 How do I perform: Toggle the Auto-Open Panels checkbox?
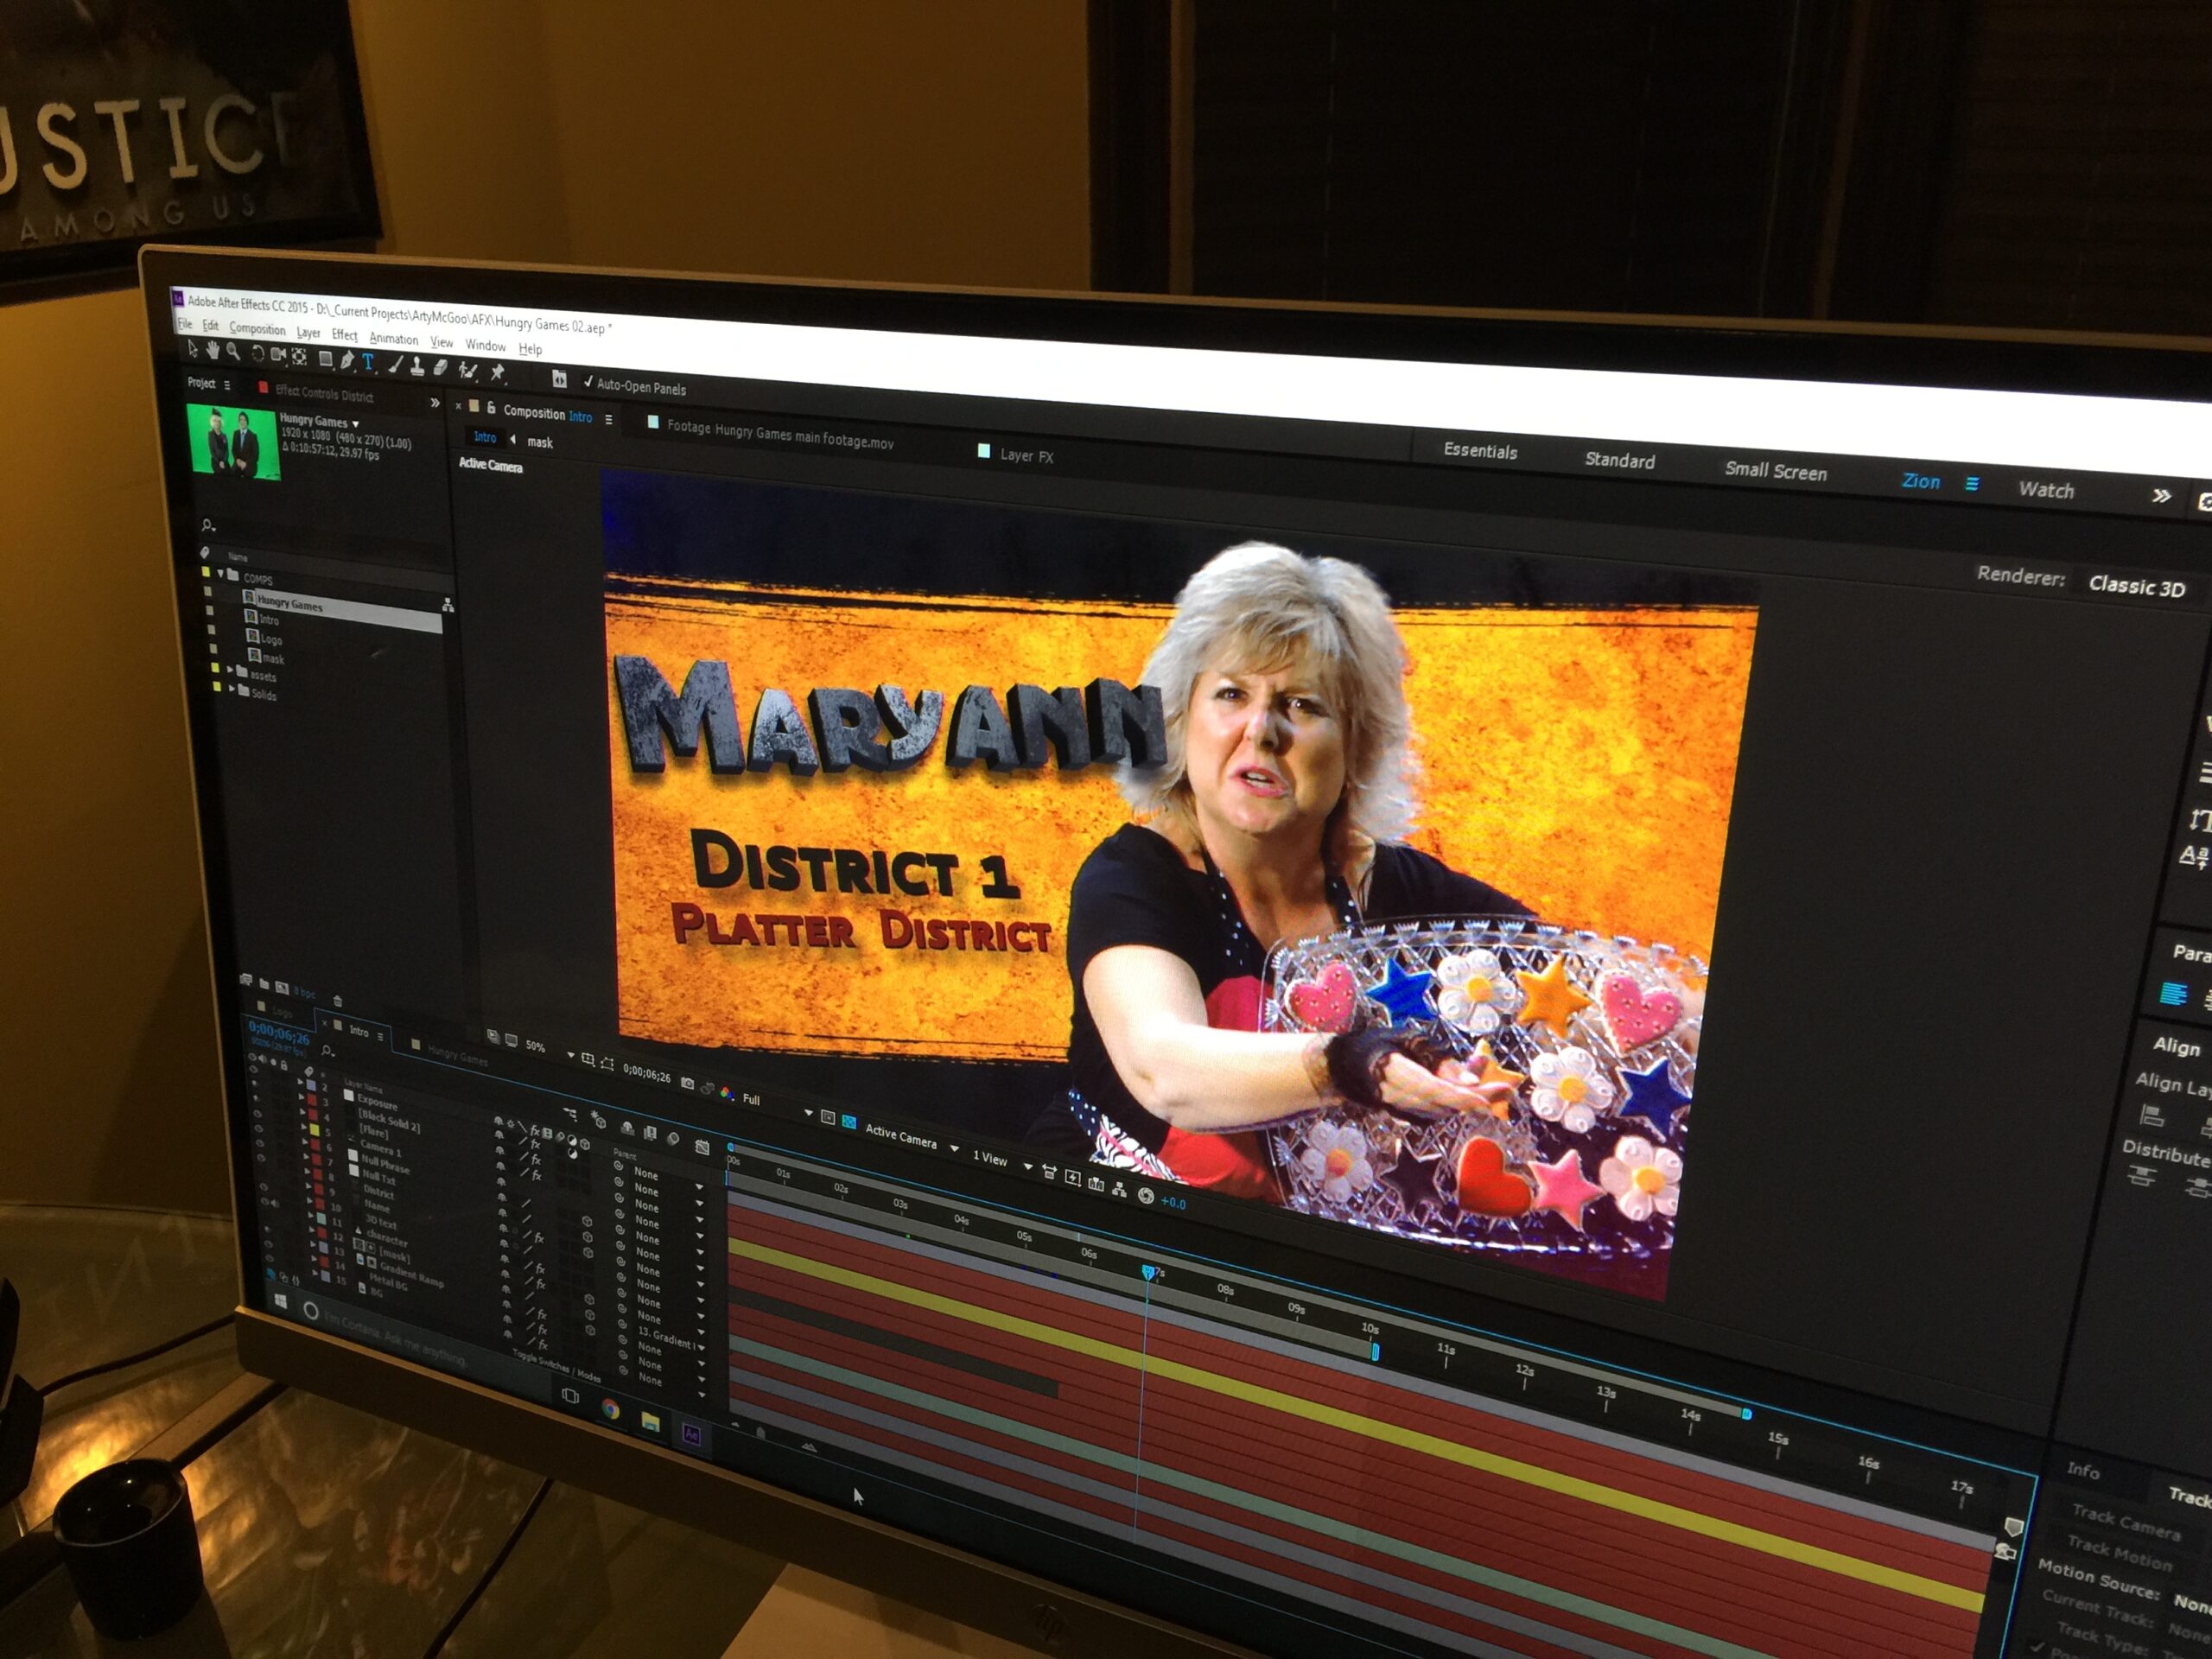589,384
